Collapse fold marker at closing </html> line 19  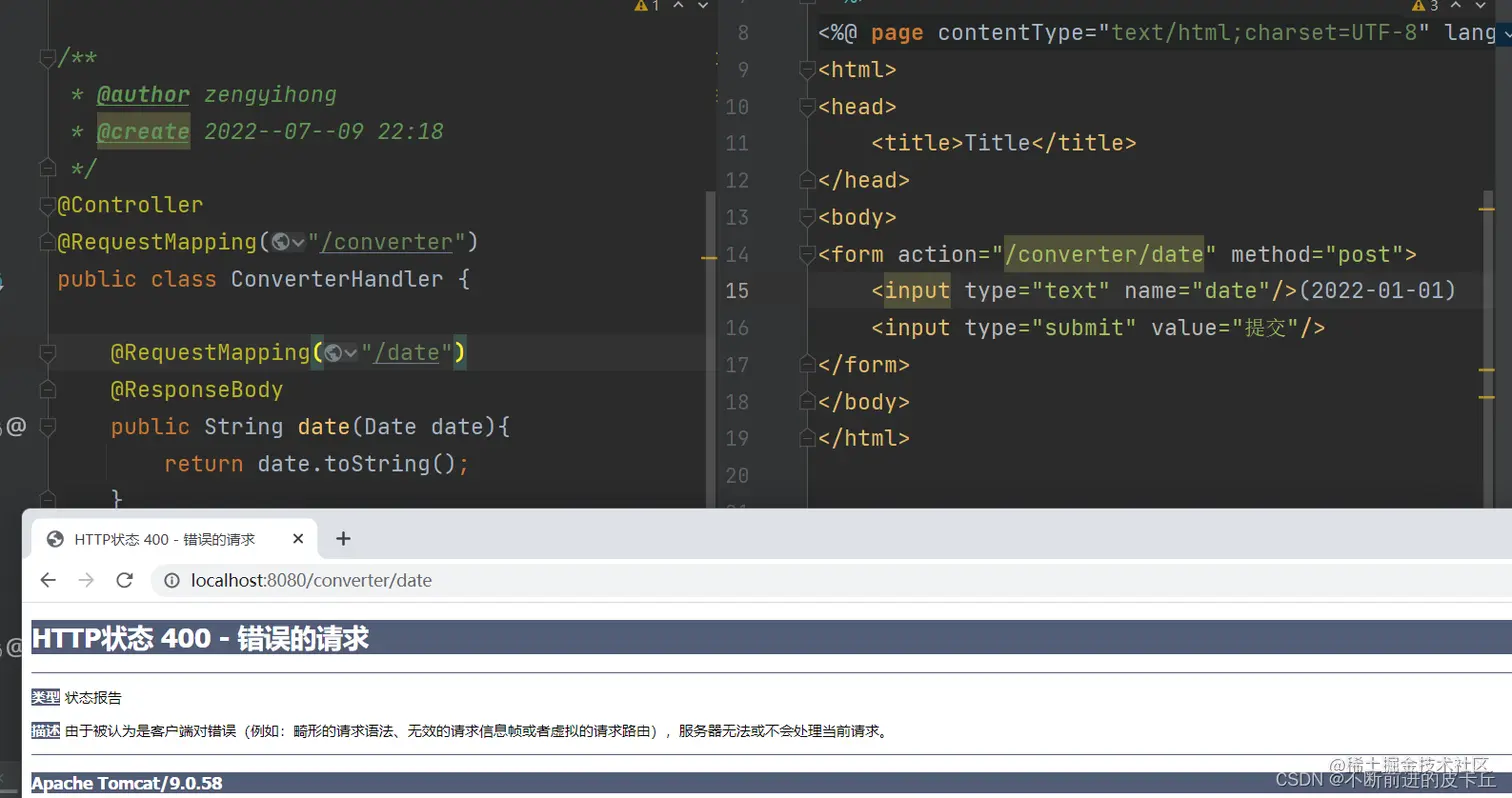808,438
